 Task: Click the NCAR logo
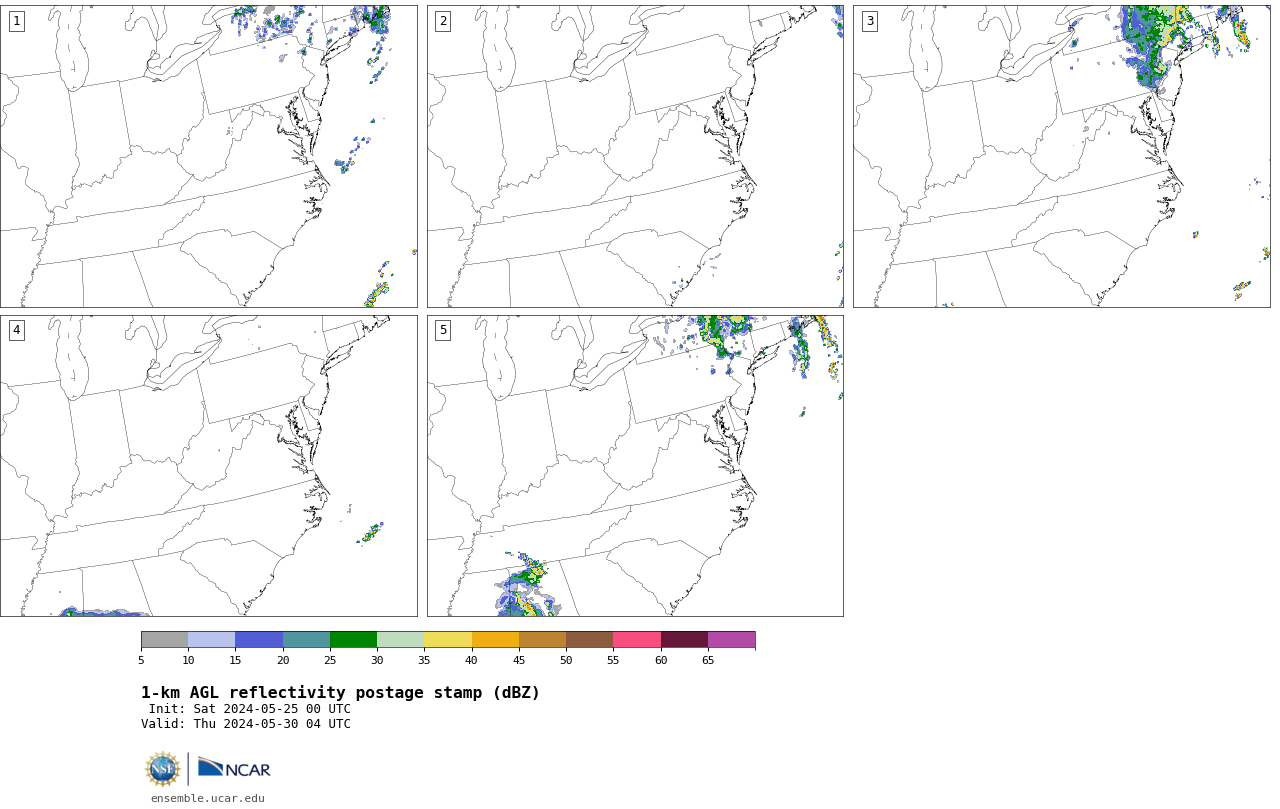[234, 768]
